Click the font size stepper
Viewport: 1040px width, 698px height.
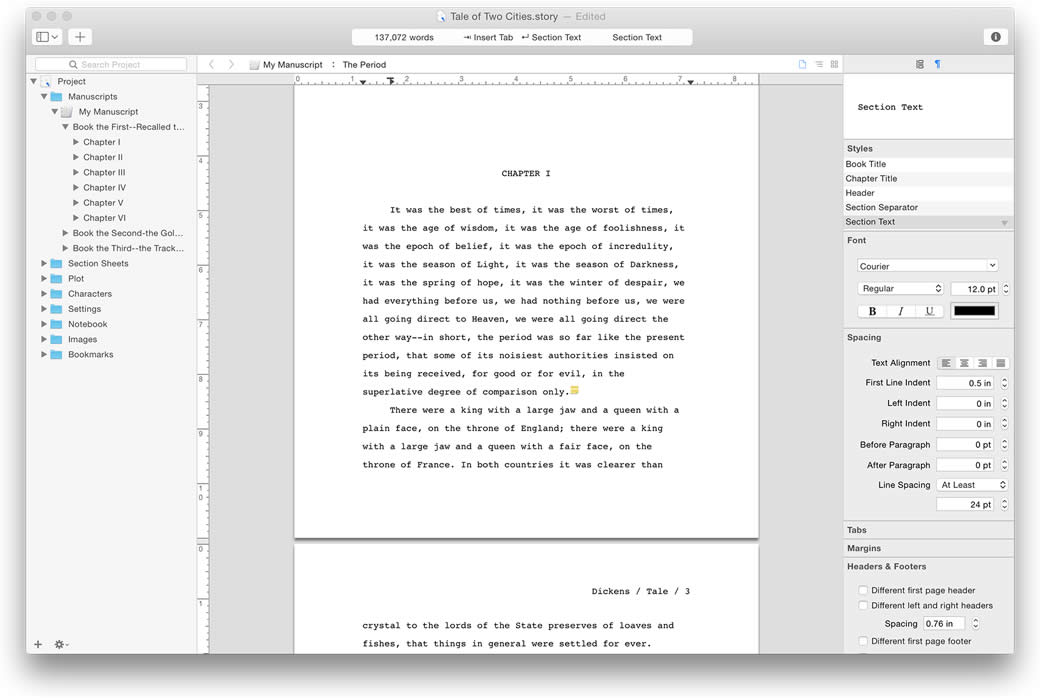[x=1006, y=289]
